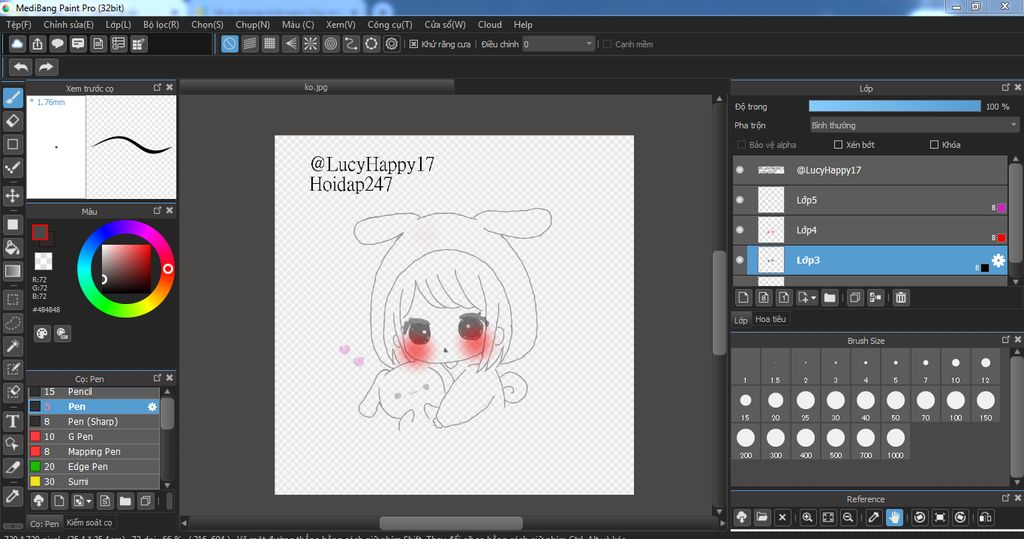Toggle Cạnh mềm checkbox
The height and width of the screenshot is (539, 1024).
pyautogui.click(x=607, y=44)
